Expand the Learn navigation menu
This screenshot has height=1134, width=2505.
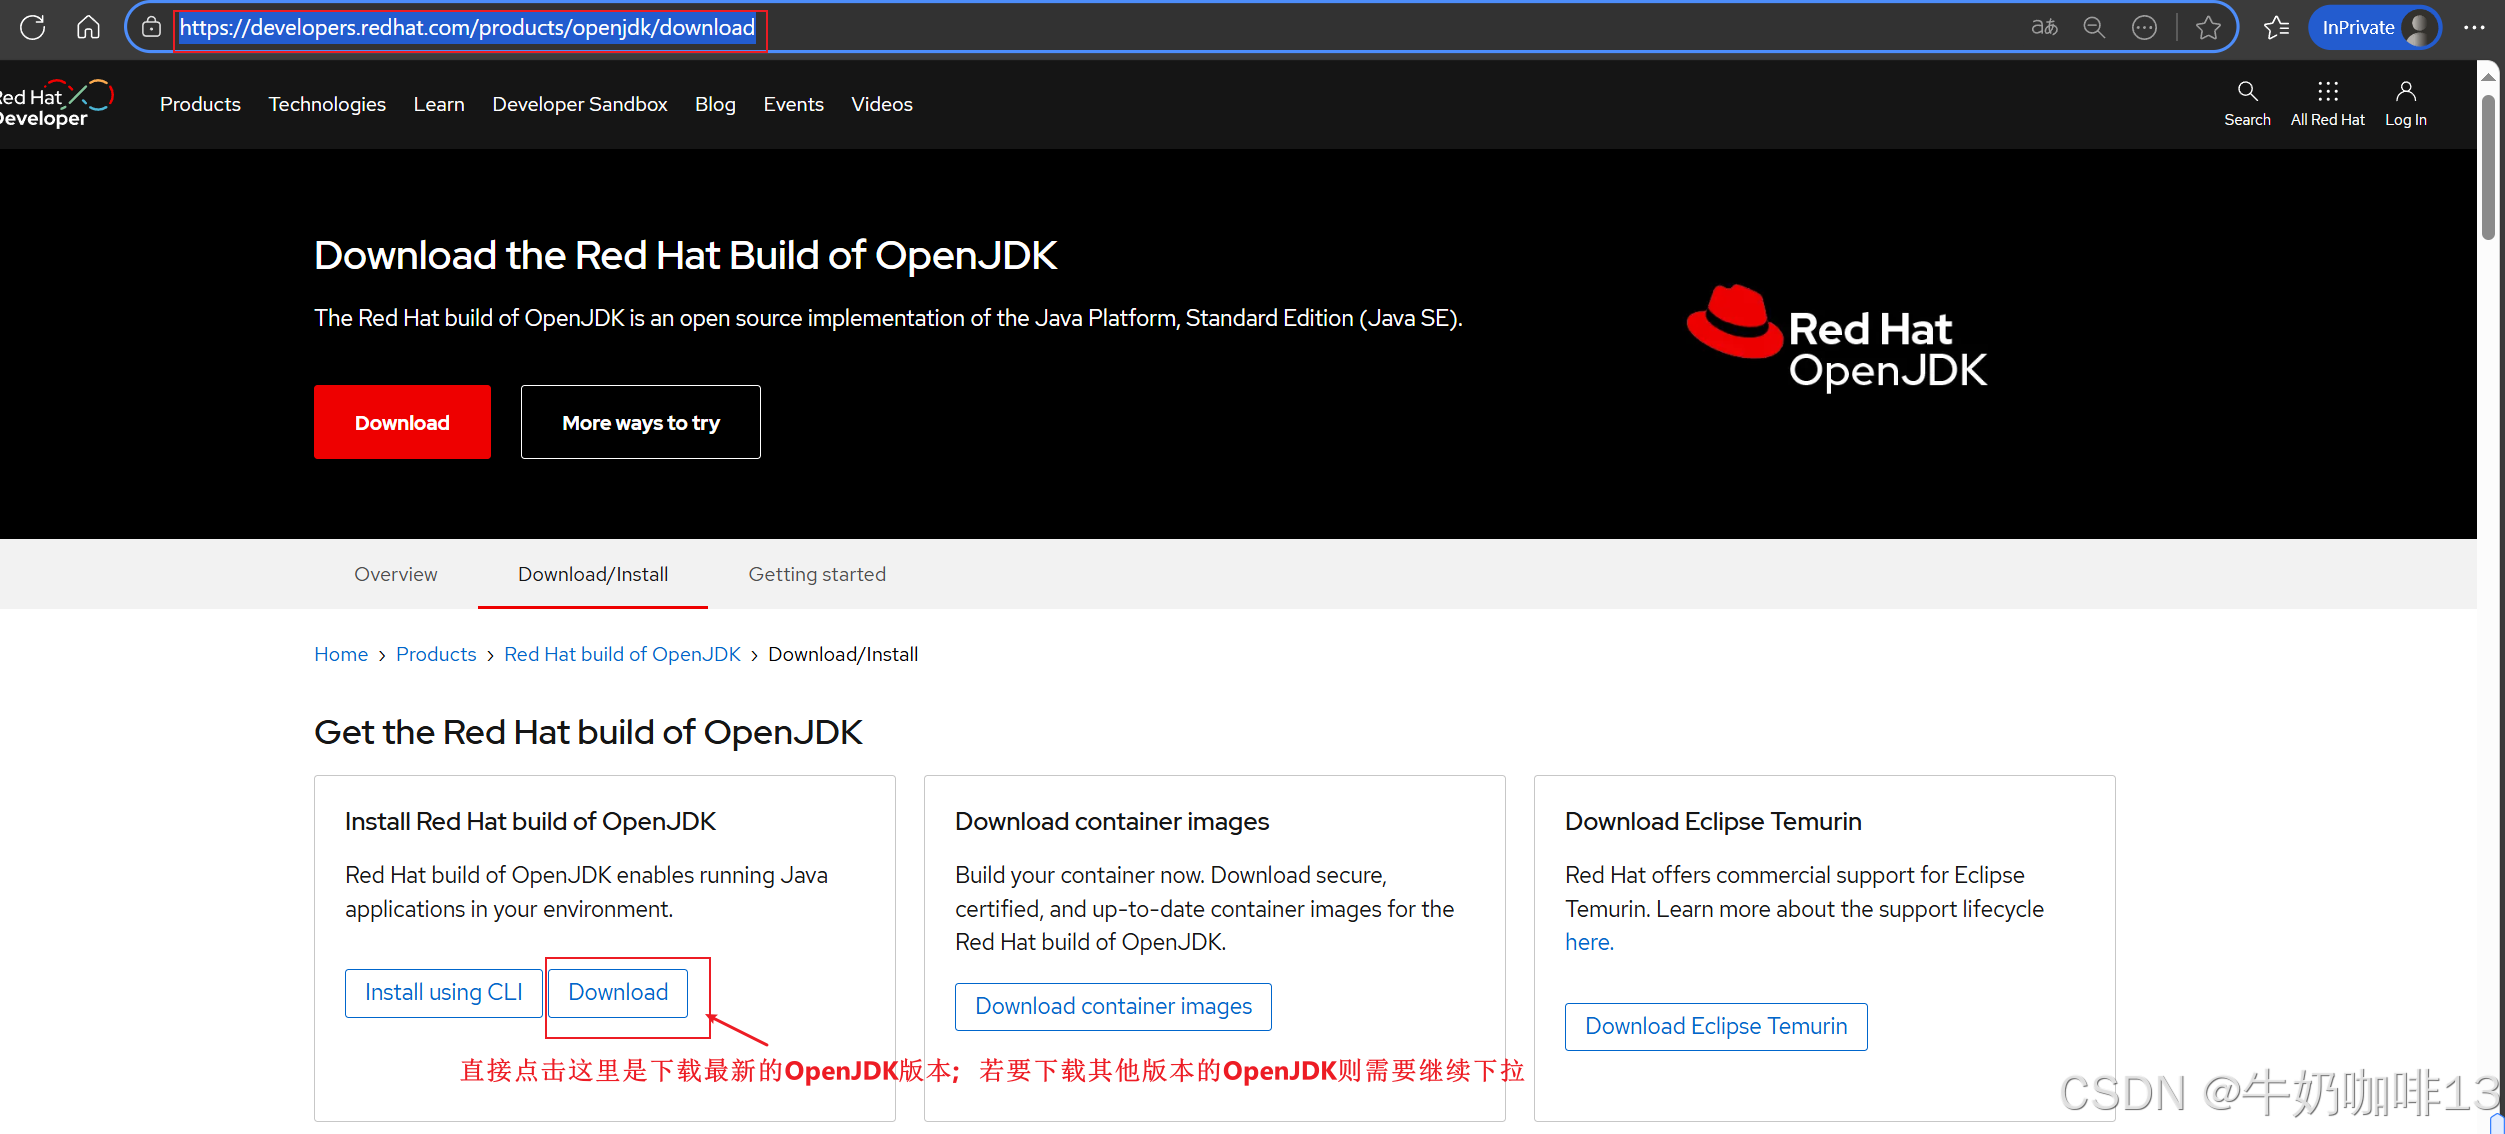[439, 104]
